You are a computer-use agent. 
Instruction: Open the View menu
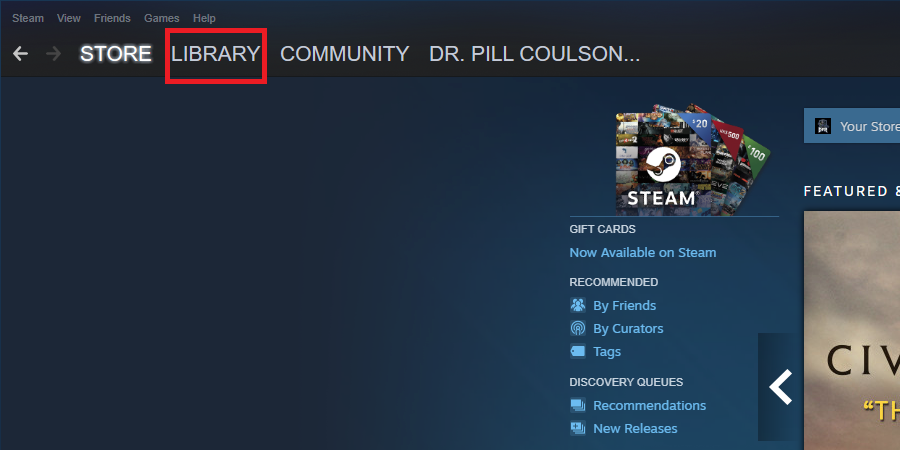coord(69,18)
